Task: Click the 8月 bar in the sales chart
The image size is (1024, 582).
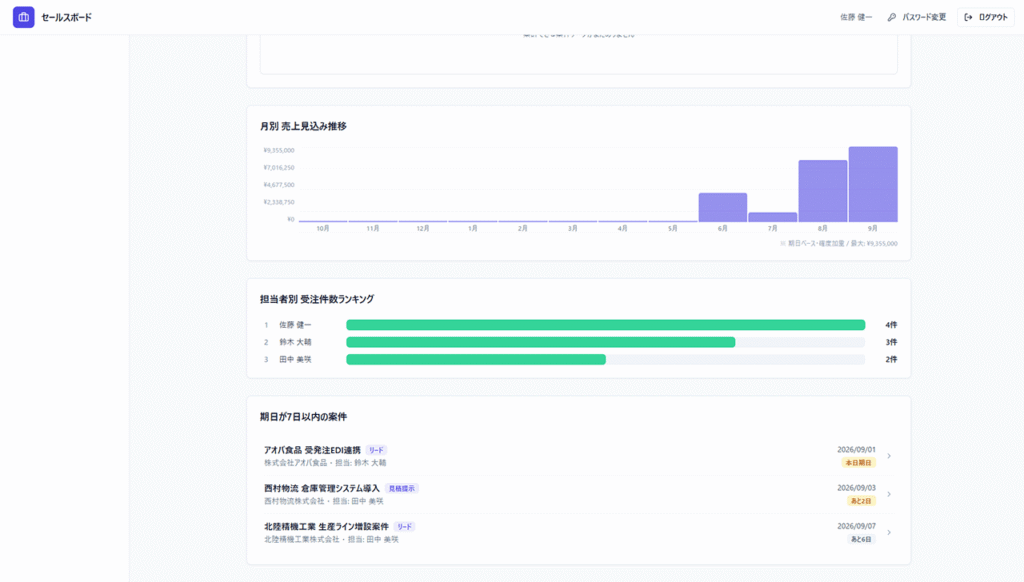Action: coord(823,191)
